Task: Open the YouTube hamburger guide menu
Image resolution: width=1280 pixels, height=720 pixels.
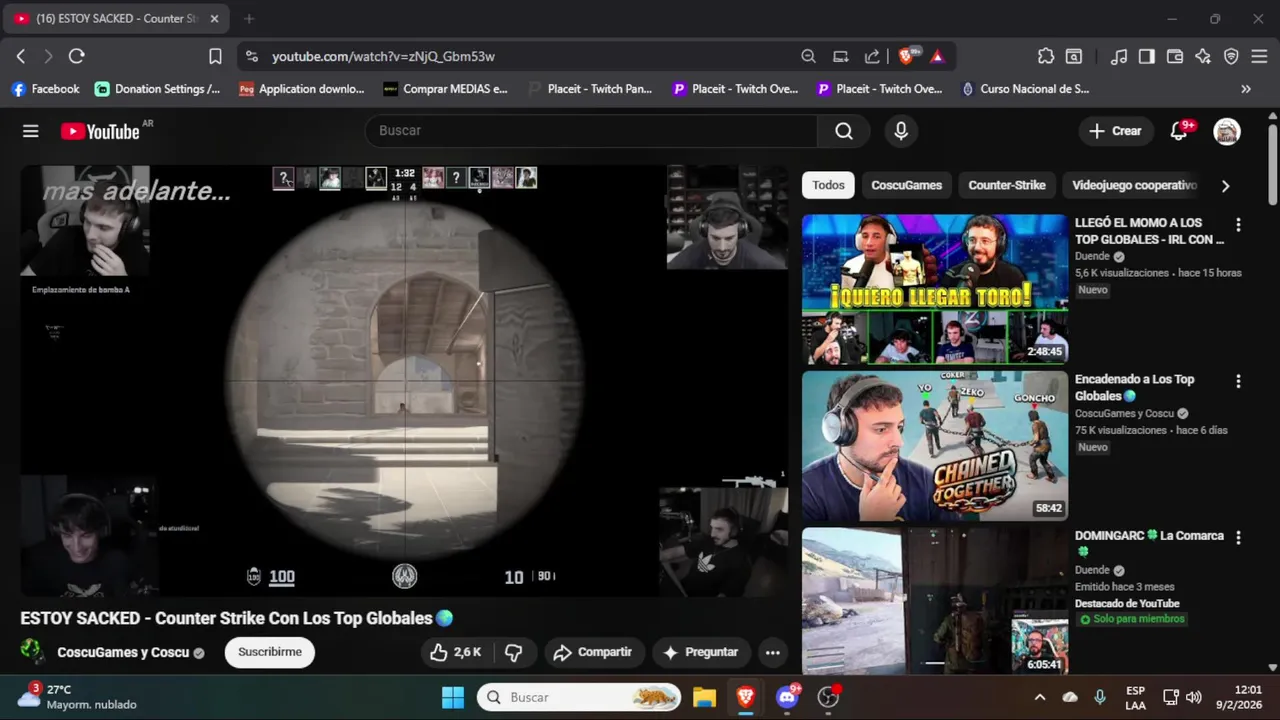Action: point(31,131)
